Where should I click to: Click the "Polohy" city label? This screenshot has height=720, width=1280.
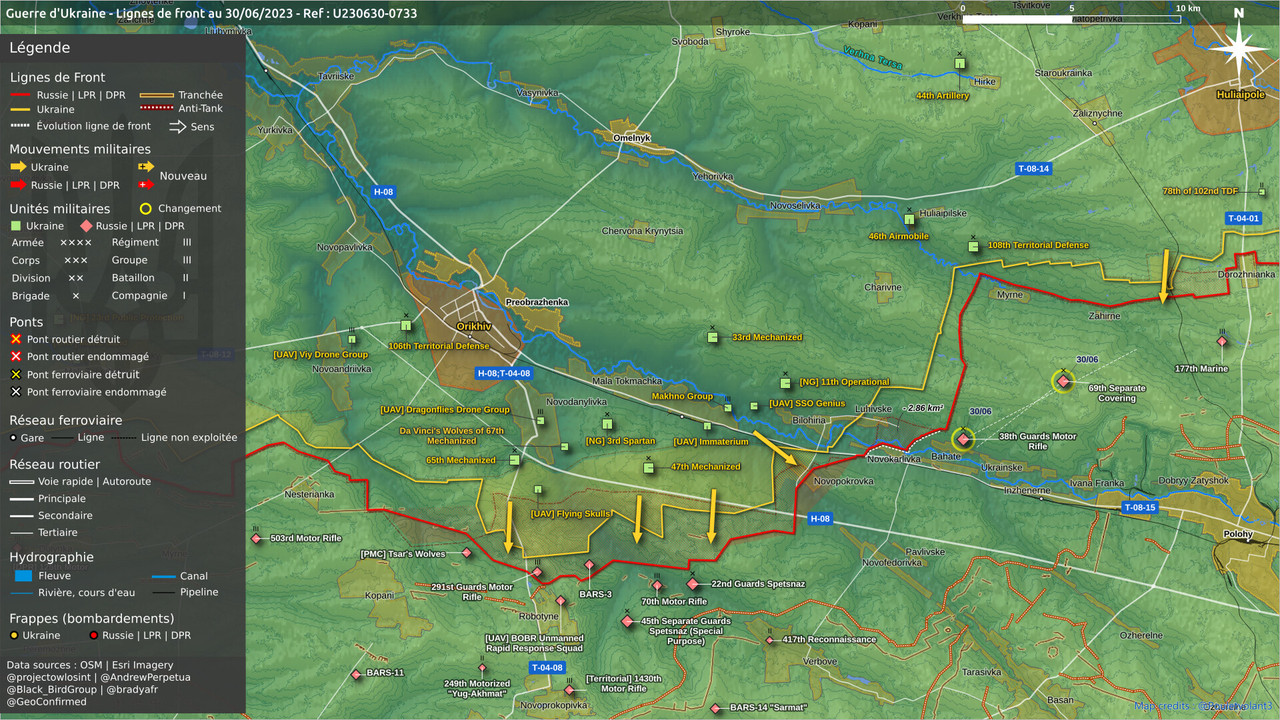click(1237, 534)
